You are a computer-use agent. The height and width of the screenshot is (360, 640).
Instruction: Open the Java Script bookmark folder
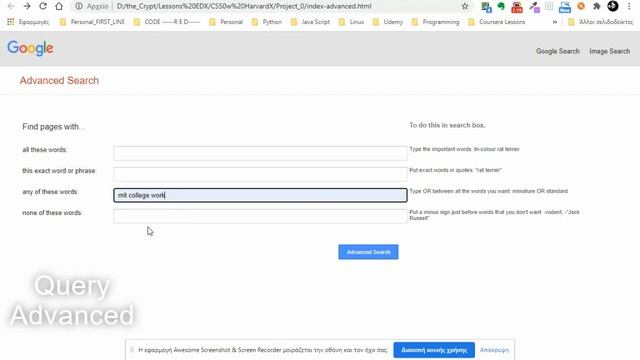[x=310, y=22]
